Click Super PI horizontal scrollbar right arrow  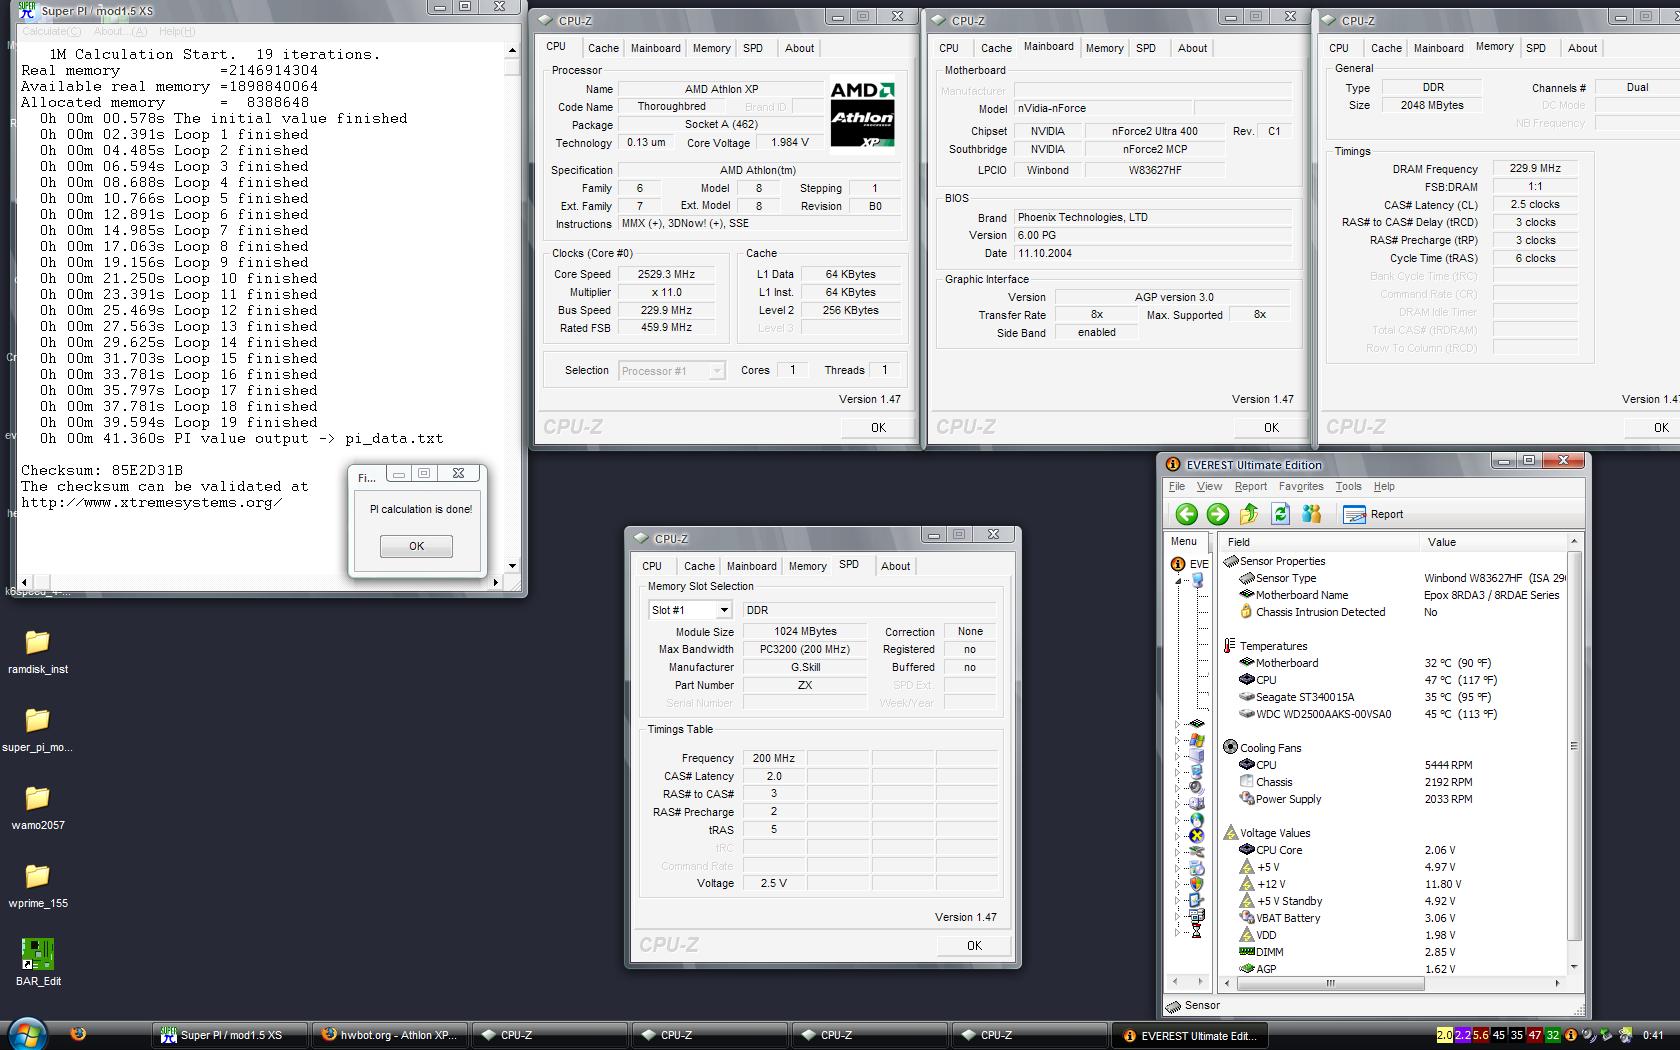click(x=496, y=582)
